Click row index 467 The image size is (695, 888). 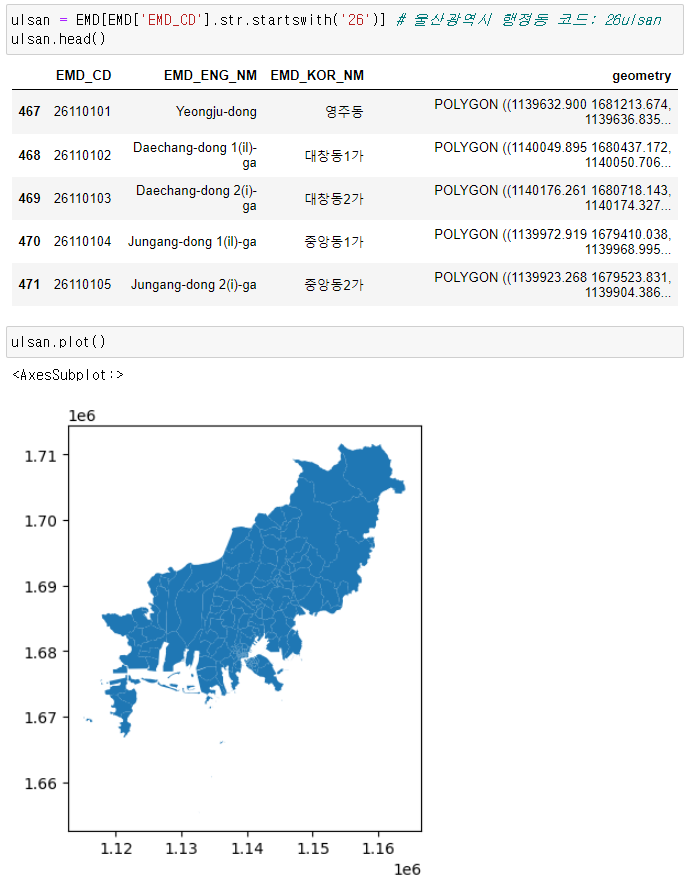(29, 112)
